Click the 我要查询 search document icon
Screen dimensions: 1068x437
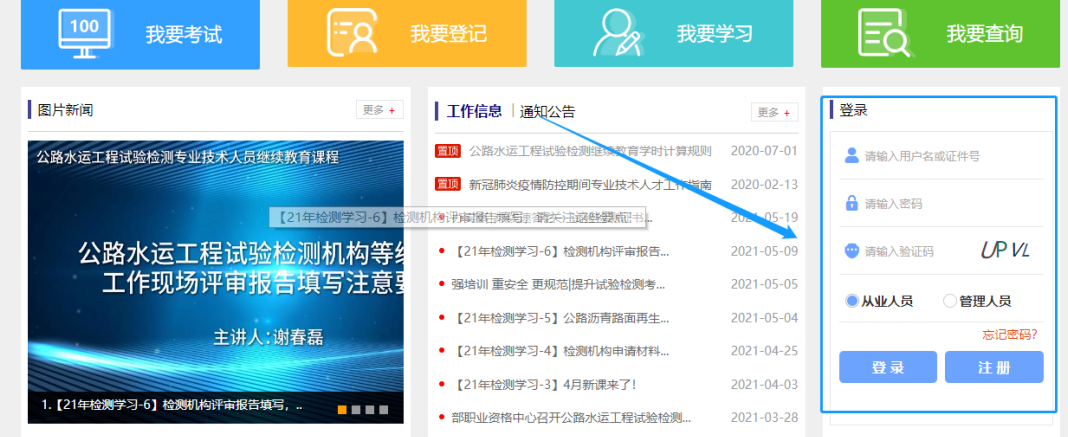[x=886, y=33]
